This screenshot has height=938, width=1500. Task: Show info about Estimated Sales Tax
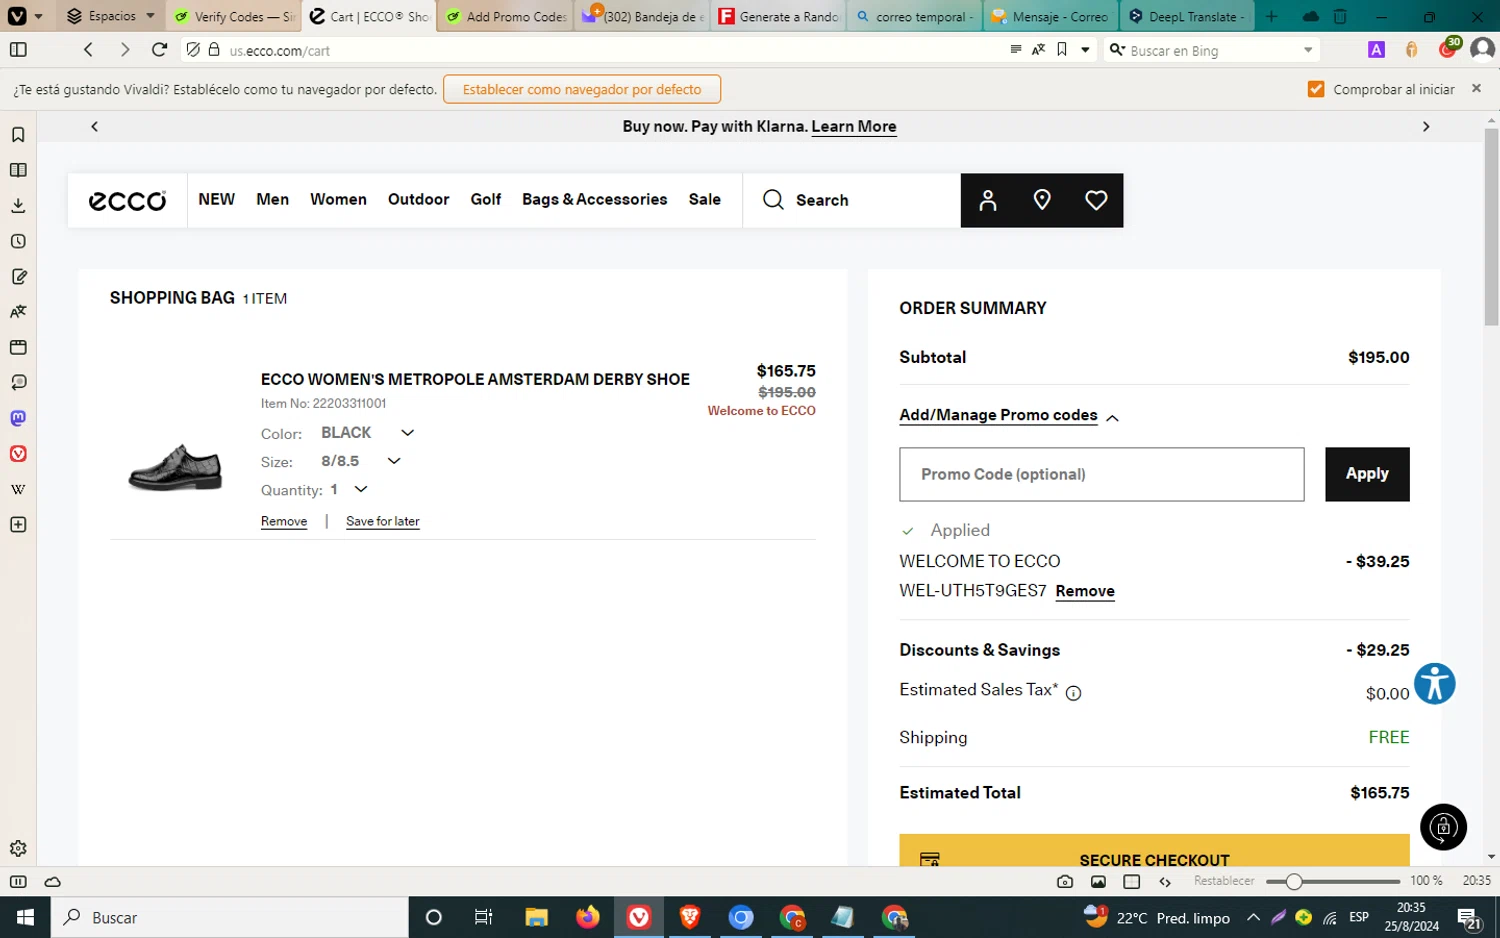coord(1073,693)
